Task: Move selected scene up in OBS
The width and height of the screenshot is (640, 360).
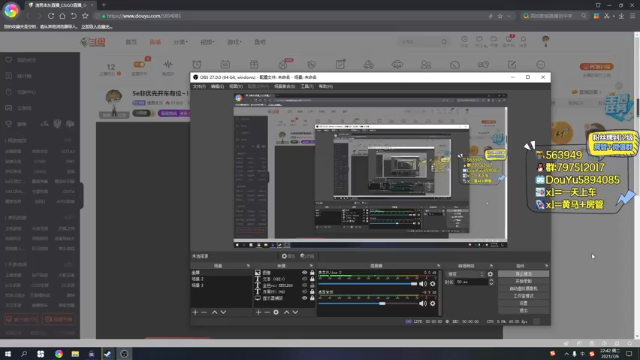Action: pos(214,312)
